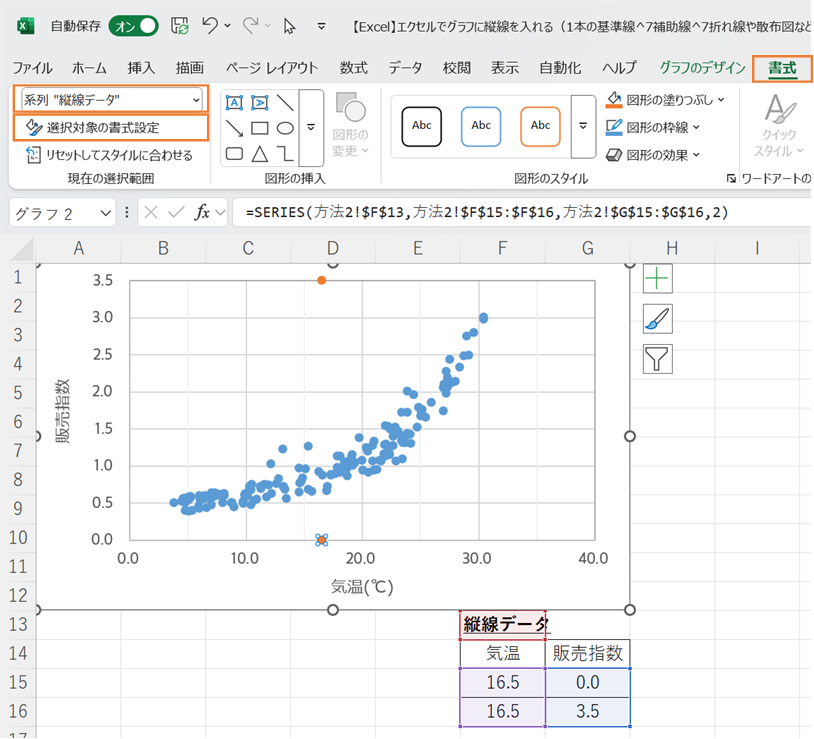
Task: Apply the blue outline Abc style
Action: point(481,126)
